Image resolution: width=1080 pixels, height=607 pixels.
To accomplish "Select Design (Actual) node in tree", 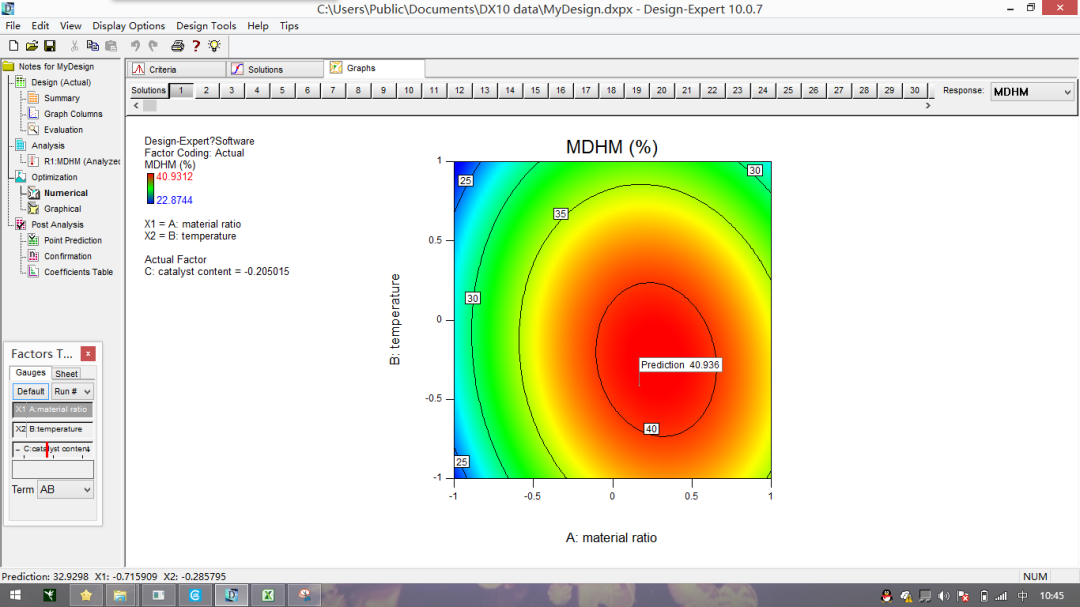I will 61,83.
